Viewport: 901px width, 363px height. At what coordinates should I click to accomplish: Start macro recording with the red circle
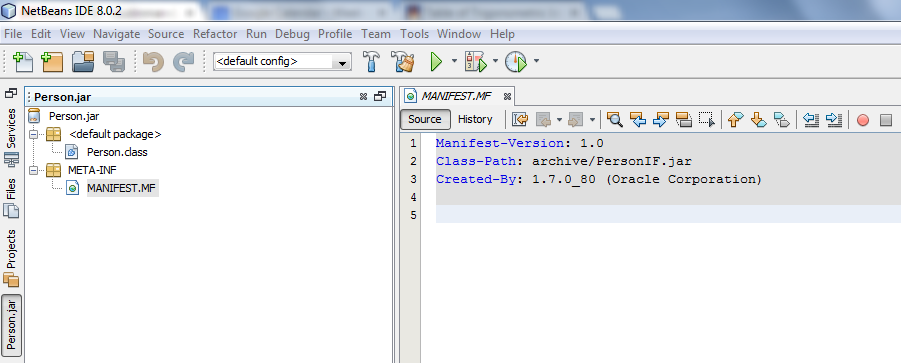point(863,120)
